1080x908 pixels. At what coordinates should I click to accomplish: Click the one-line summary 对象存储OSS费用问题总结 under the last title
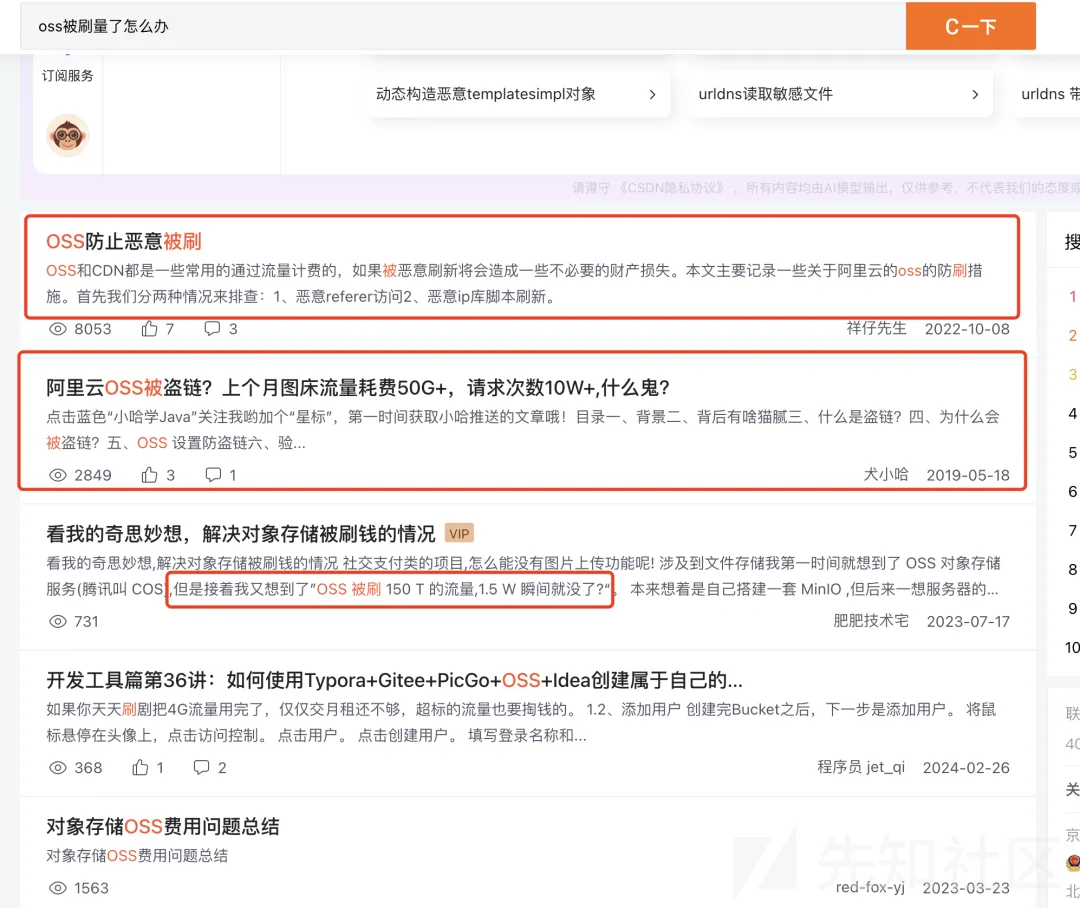137,856
